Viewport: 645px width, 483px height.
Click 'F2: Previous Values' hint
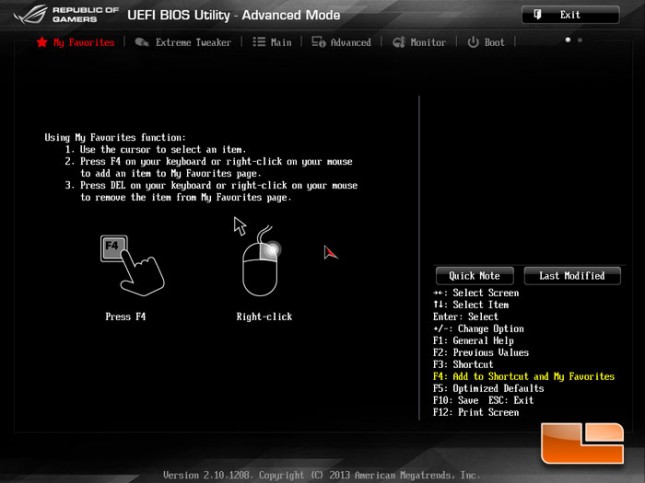click(481, 353)
